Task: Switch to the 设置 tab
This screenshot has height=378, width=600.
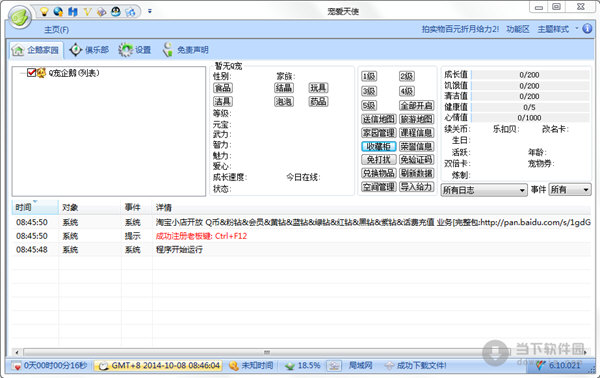Action: 135,50
